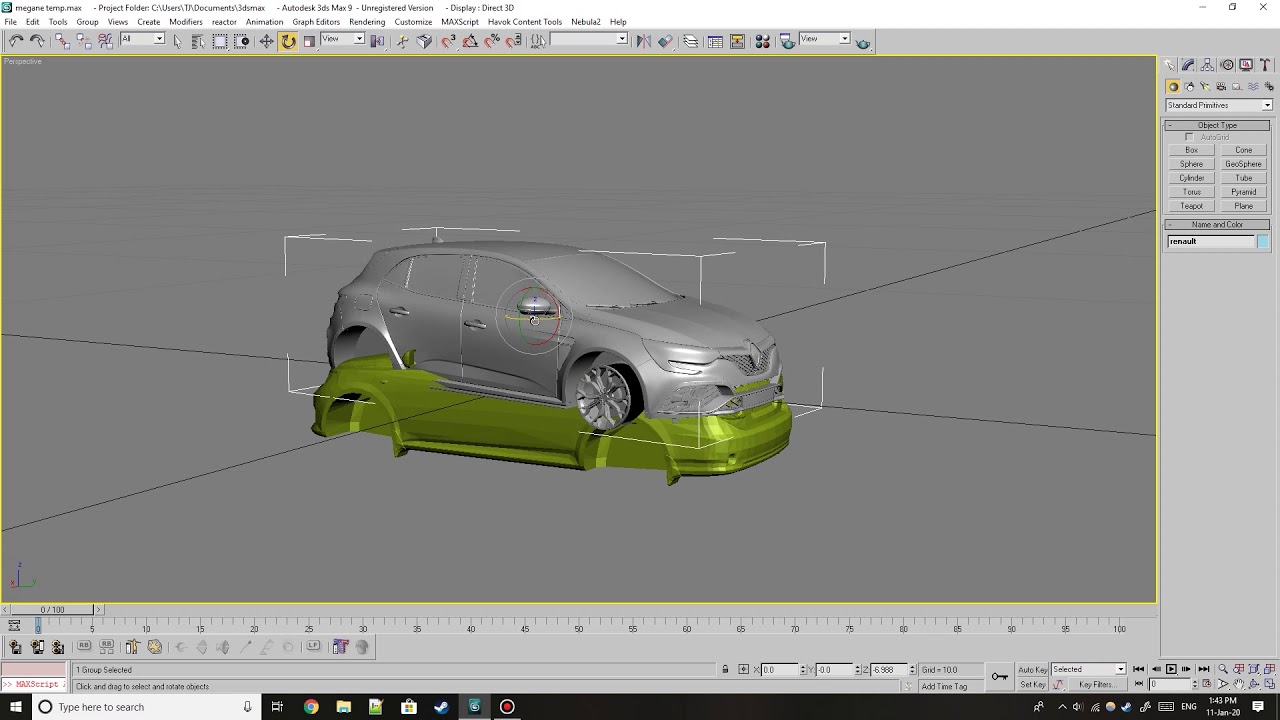Activate the Select and Rotate tool
Image resolution: width=1280 pixels, height=720 pixels.
pyautogui.click(x=288, y=41)
